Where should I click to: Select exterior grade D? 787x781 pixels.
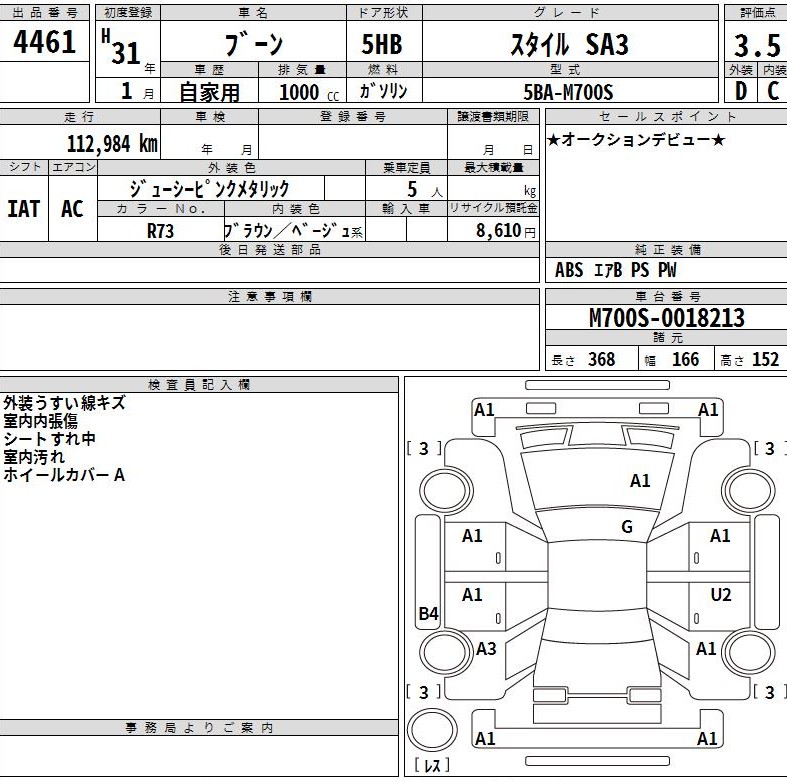click(x=741, y=91)
